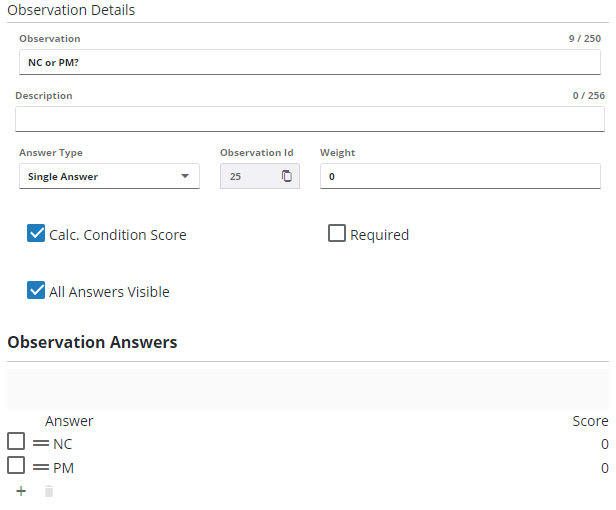Screen dimensions: 616x510
Task: Toggle the Calc. Condition Score checkbox
Action: (x=36, y=234)
